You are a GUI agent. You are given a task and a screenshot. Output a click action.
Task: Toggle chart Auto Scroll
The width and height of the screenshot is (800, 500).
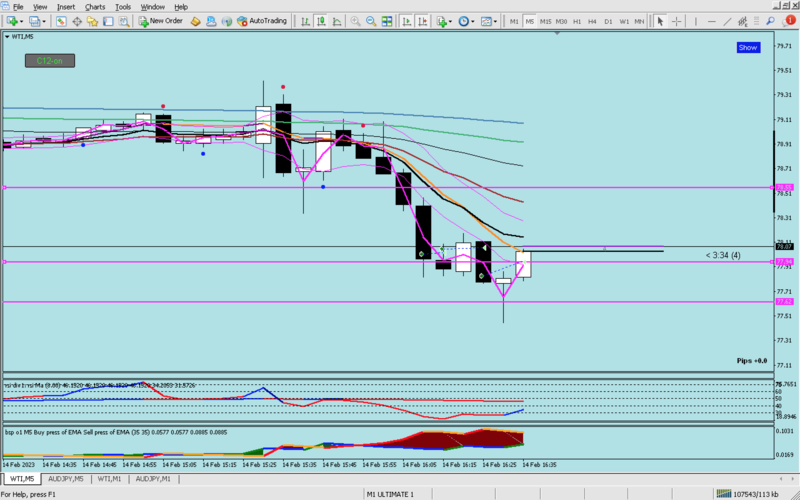407,21
